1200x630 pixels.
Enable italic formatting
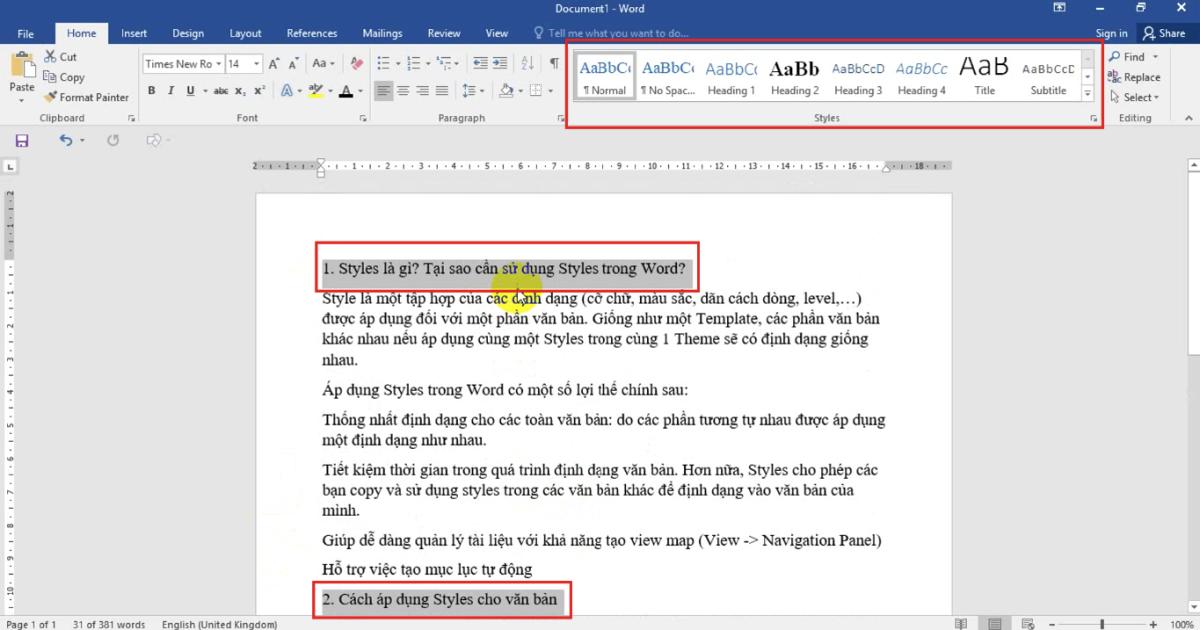(x=170, y=90)
